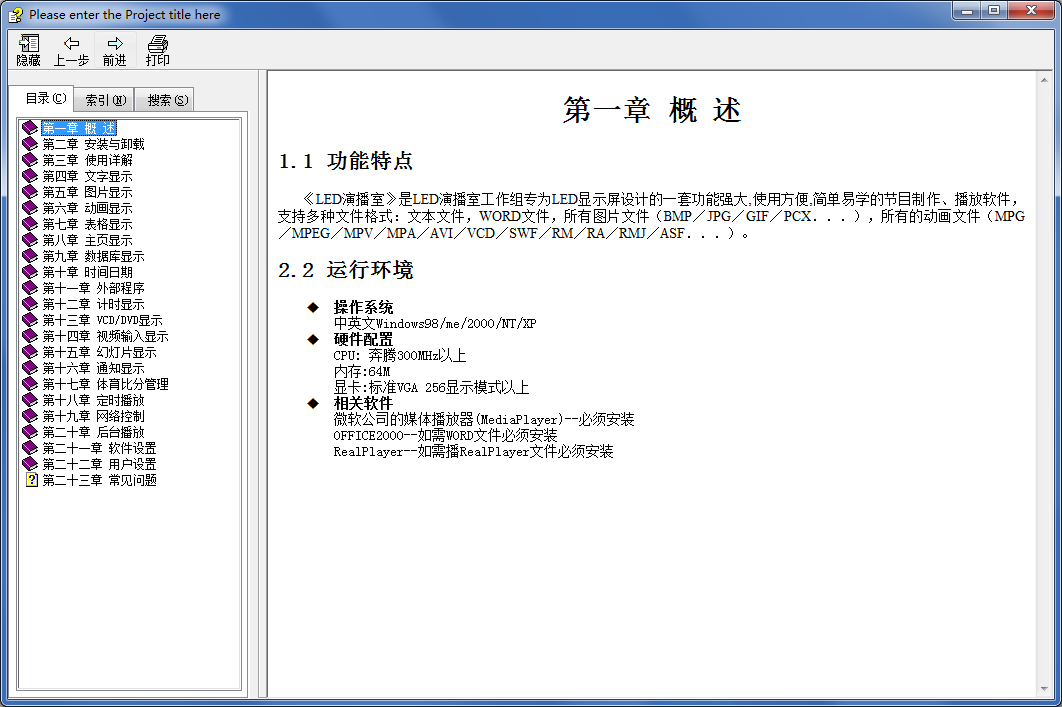Click the content pane scrollbar up arrow
1062x707 pixels.
click(x=1044, y=80)
